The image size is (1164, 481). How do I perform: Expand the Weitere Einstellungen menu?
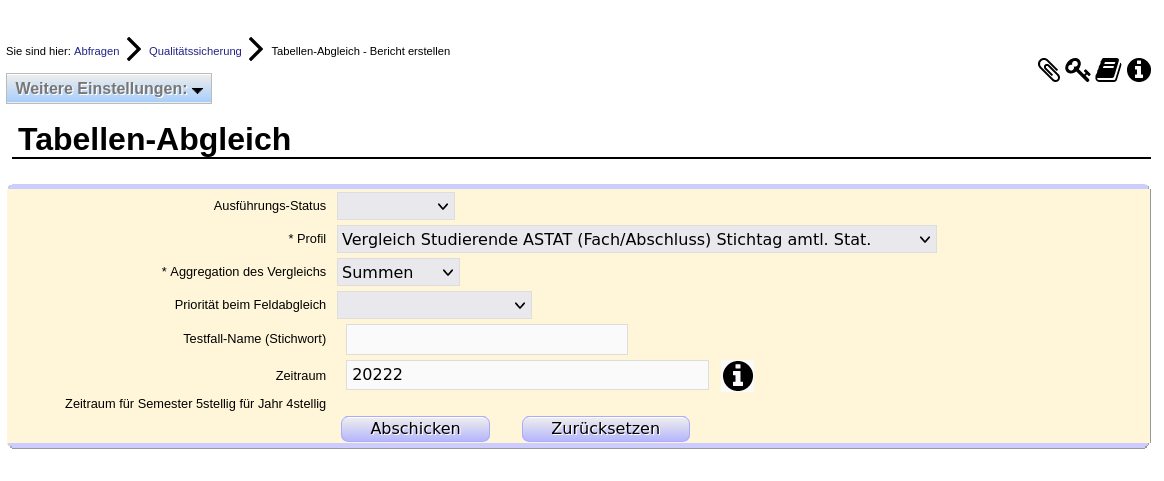tap(109, 88)
